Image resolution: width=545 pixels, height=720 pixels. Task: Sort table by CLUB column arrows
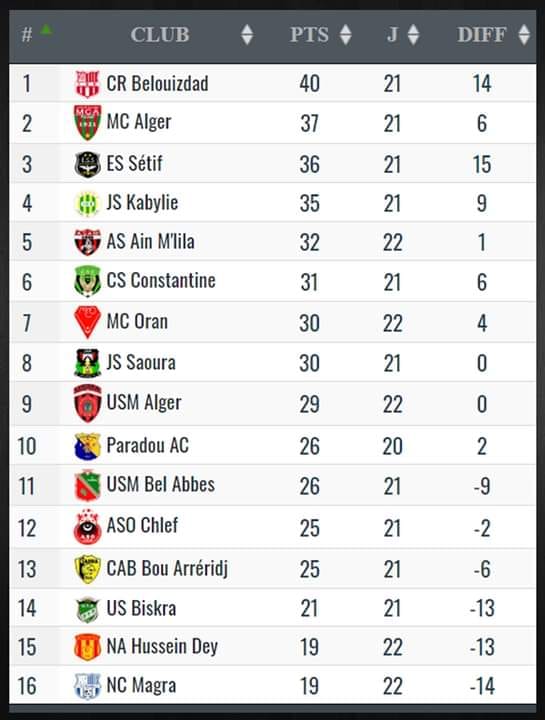(247, 35)
